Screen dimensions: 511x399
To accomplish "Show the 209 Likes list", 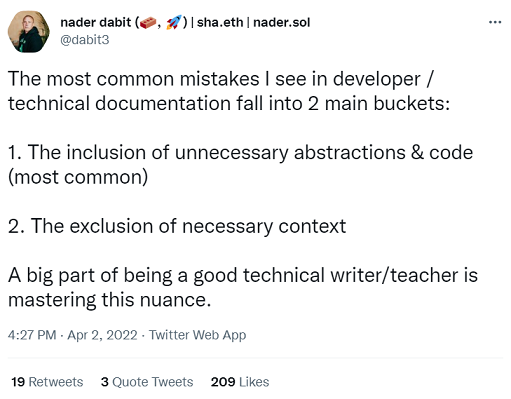I will pyautogui.click(x=240, y=382).
